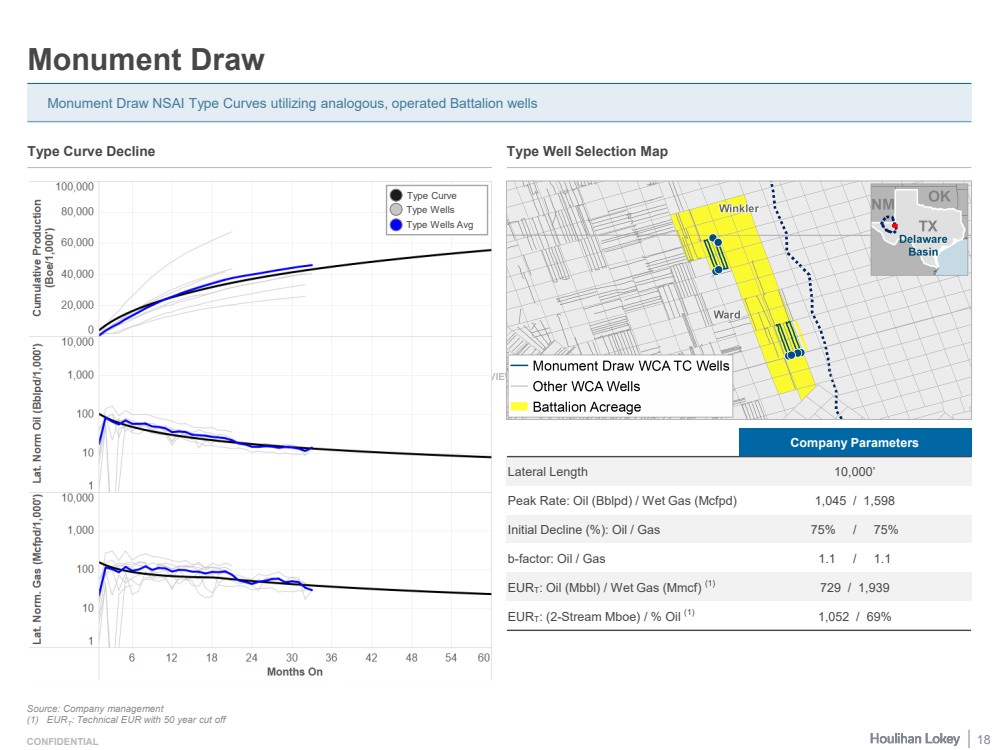
Task: Click the black Type Curve legend circle
Action: coord(397,196)
